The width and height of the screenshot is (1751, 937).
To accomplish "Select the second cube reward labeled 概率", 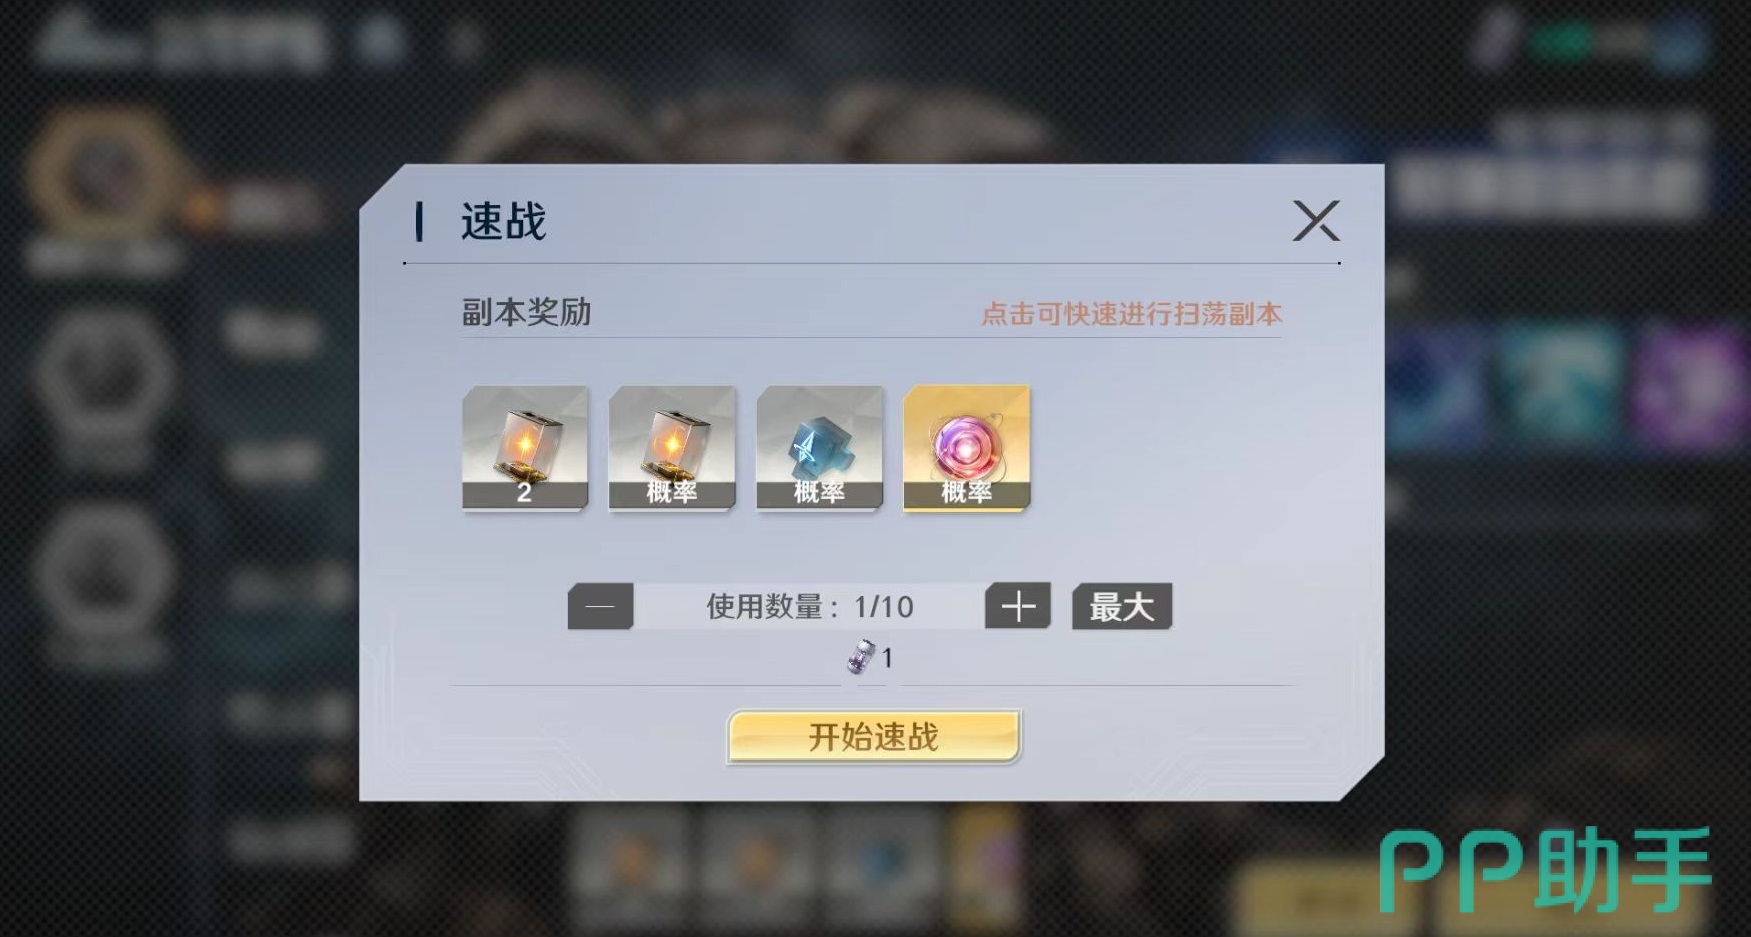I will tap(672, 448).
